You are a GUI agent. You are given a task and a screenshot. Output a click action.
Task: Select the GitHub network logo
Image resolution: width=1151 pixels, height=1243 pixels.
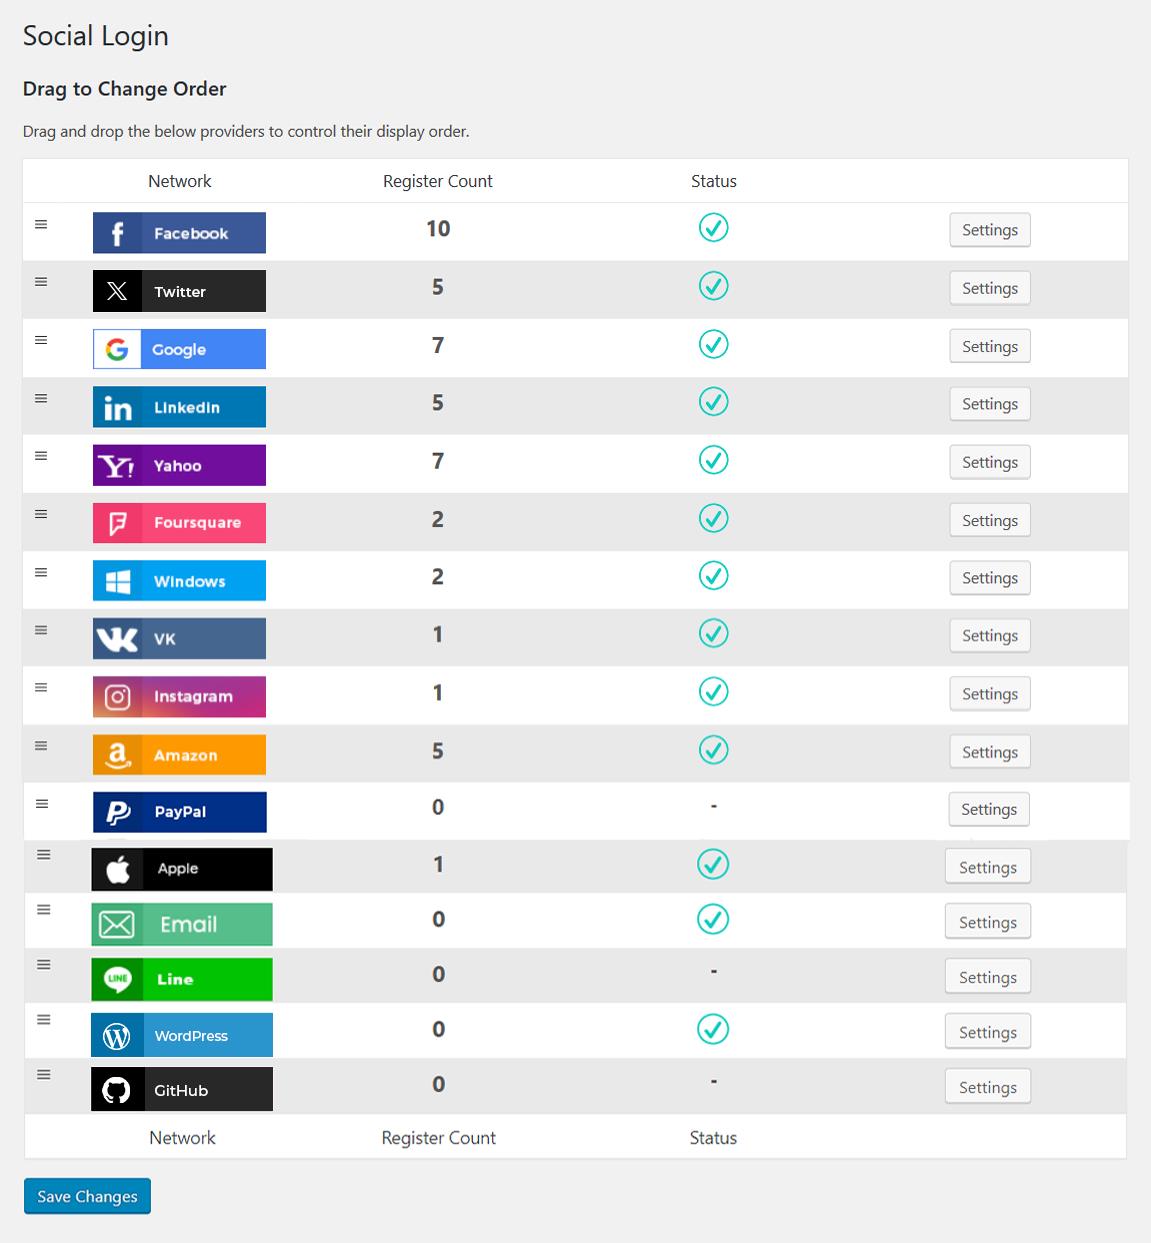(182, 1089)
